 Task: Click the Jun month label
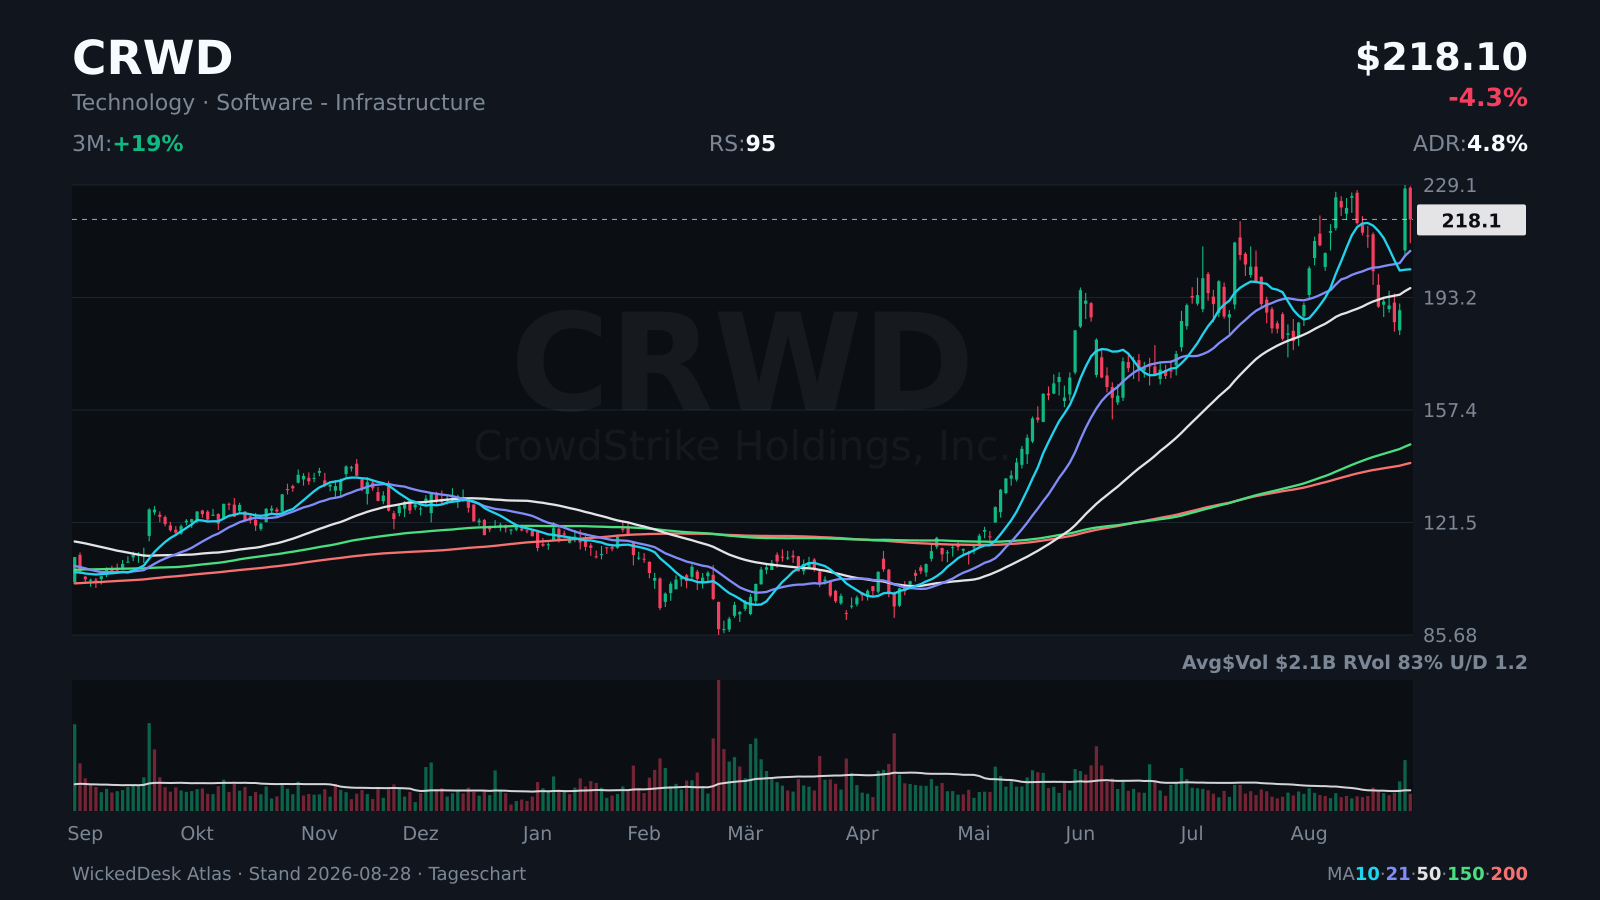pos(1080,834)
